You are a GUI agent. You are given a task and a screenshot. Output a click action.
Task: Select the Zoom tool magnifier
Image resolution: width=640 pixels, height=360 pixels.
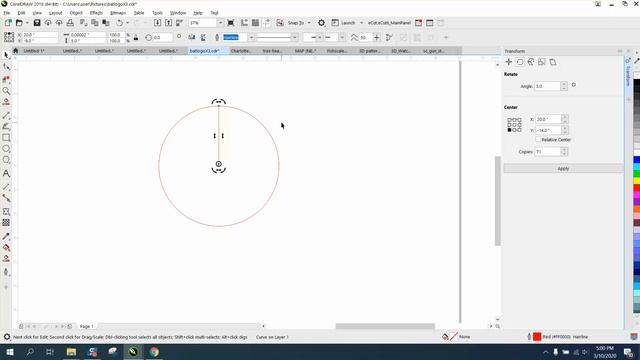tap(6, 91)
